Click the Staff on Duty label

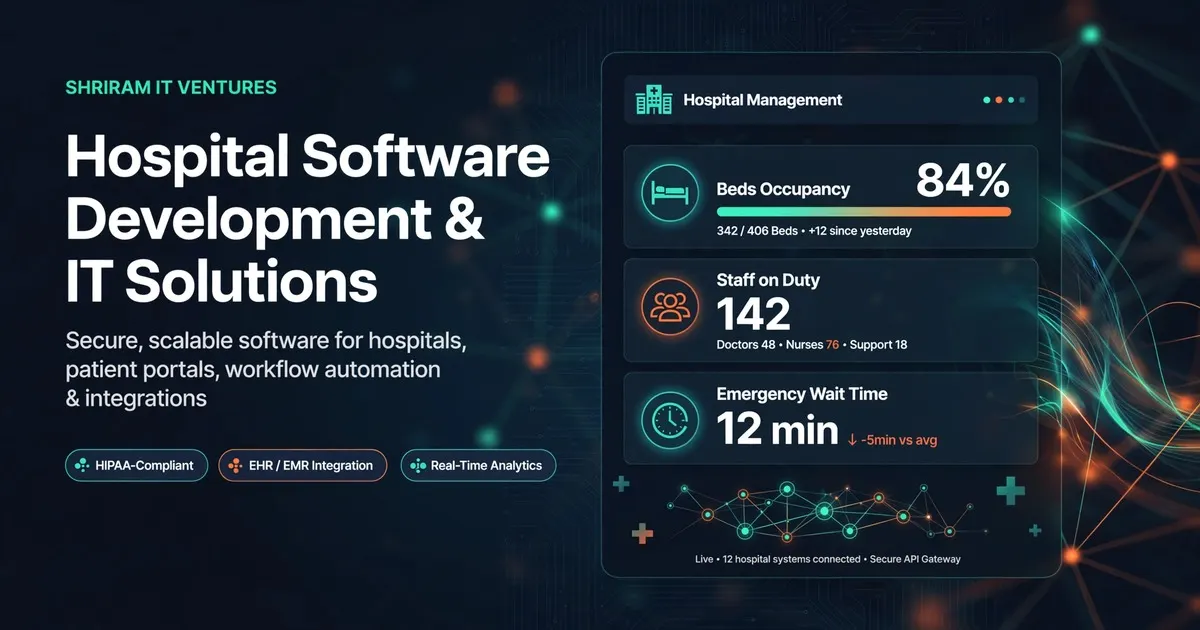pos(768,280)
